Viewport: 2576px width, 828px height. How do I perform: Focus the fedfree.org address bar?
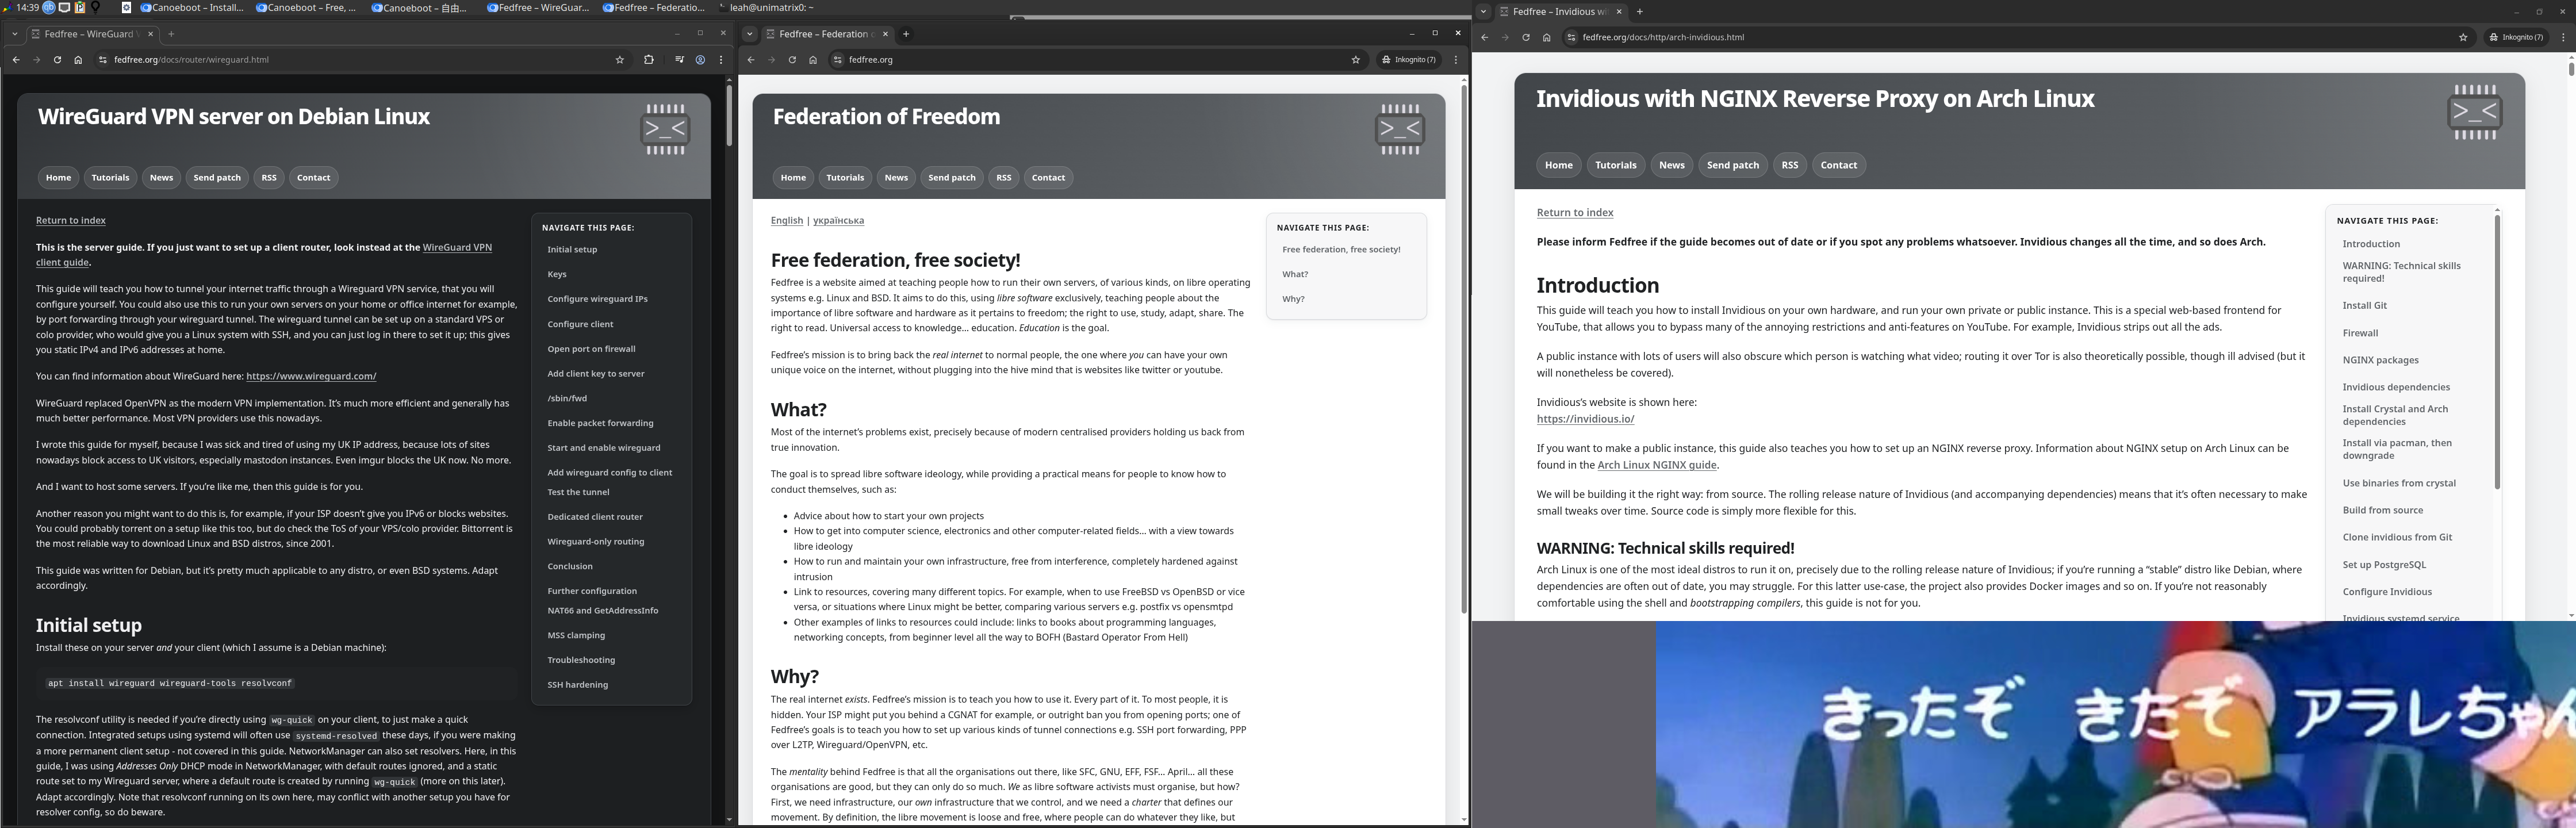tap(1090, 60)
